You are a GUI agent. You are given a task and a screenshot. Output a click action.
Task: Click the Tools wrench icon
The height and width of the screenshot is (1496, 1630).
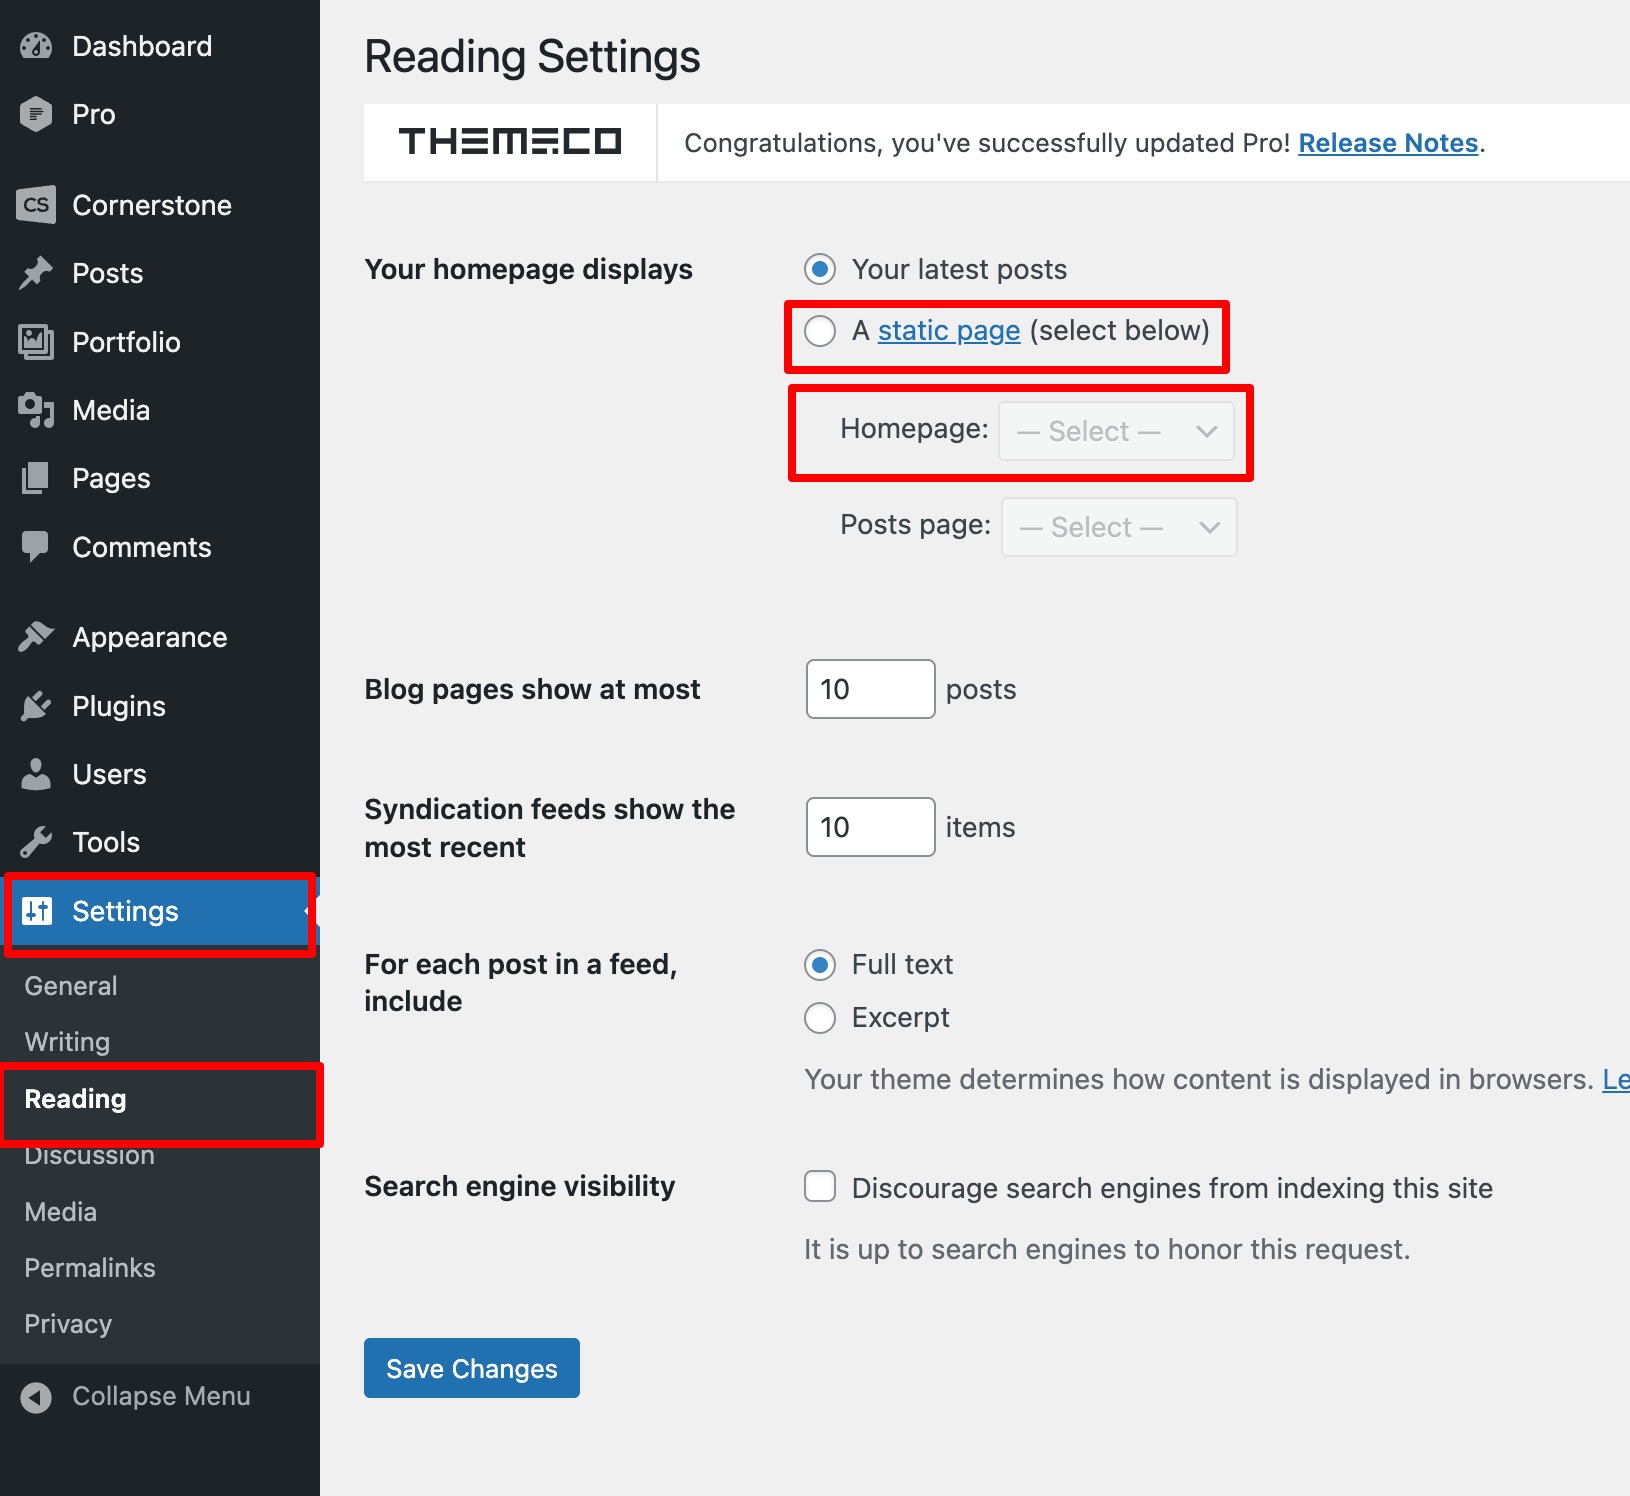tap(36, 842)
